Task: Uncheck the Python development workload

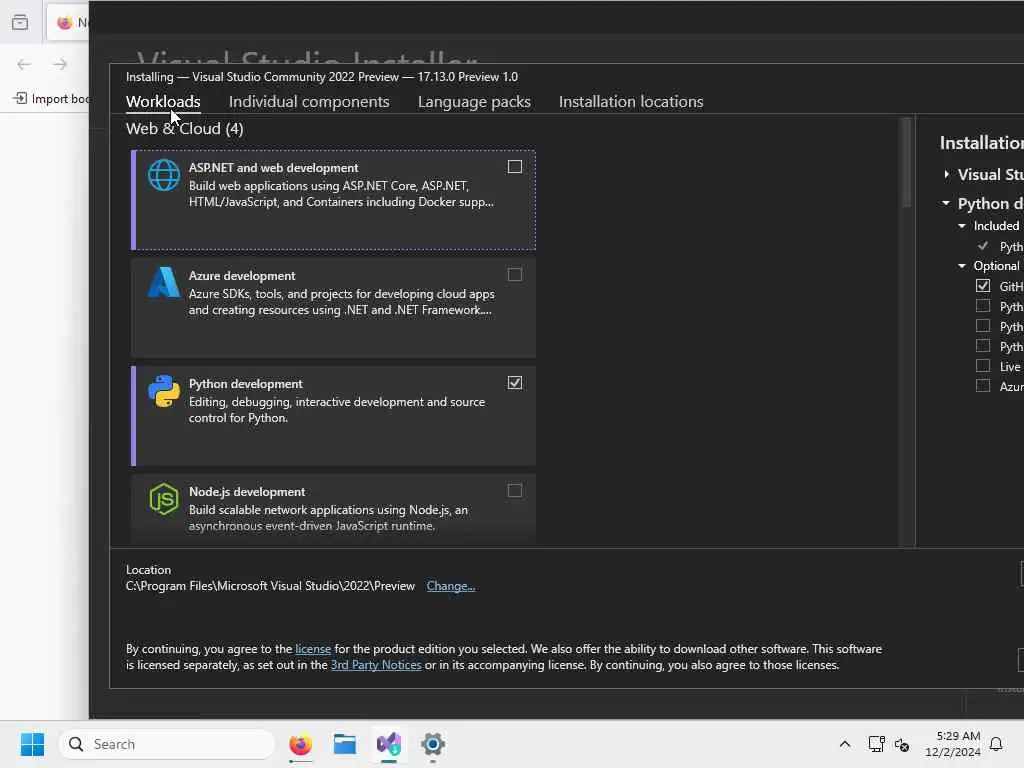Action: (515, 382)
